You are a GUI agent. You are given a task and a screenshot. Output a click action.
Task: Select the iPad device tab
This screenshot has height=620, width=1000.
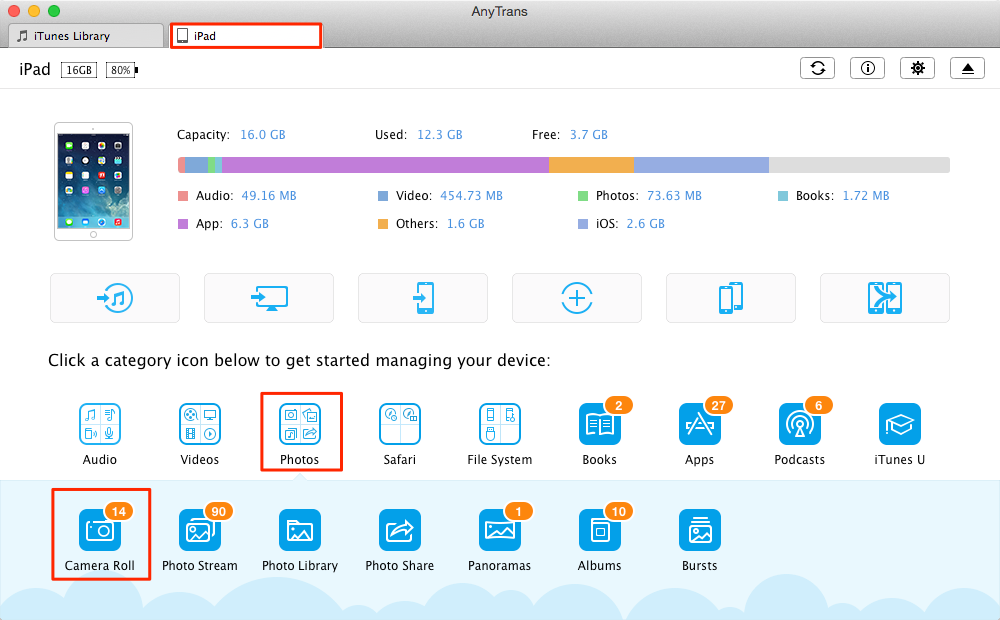246,36
